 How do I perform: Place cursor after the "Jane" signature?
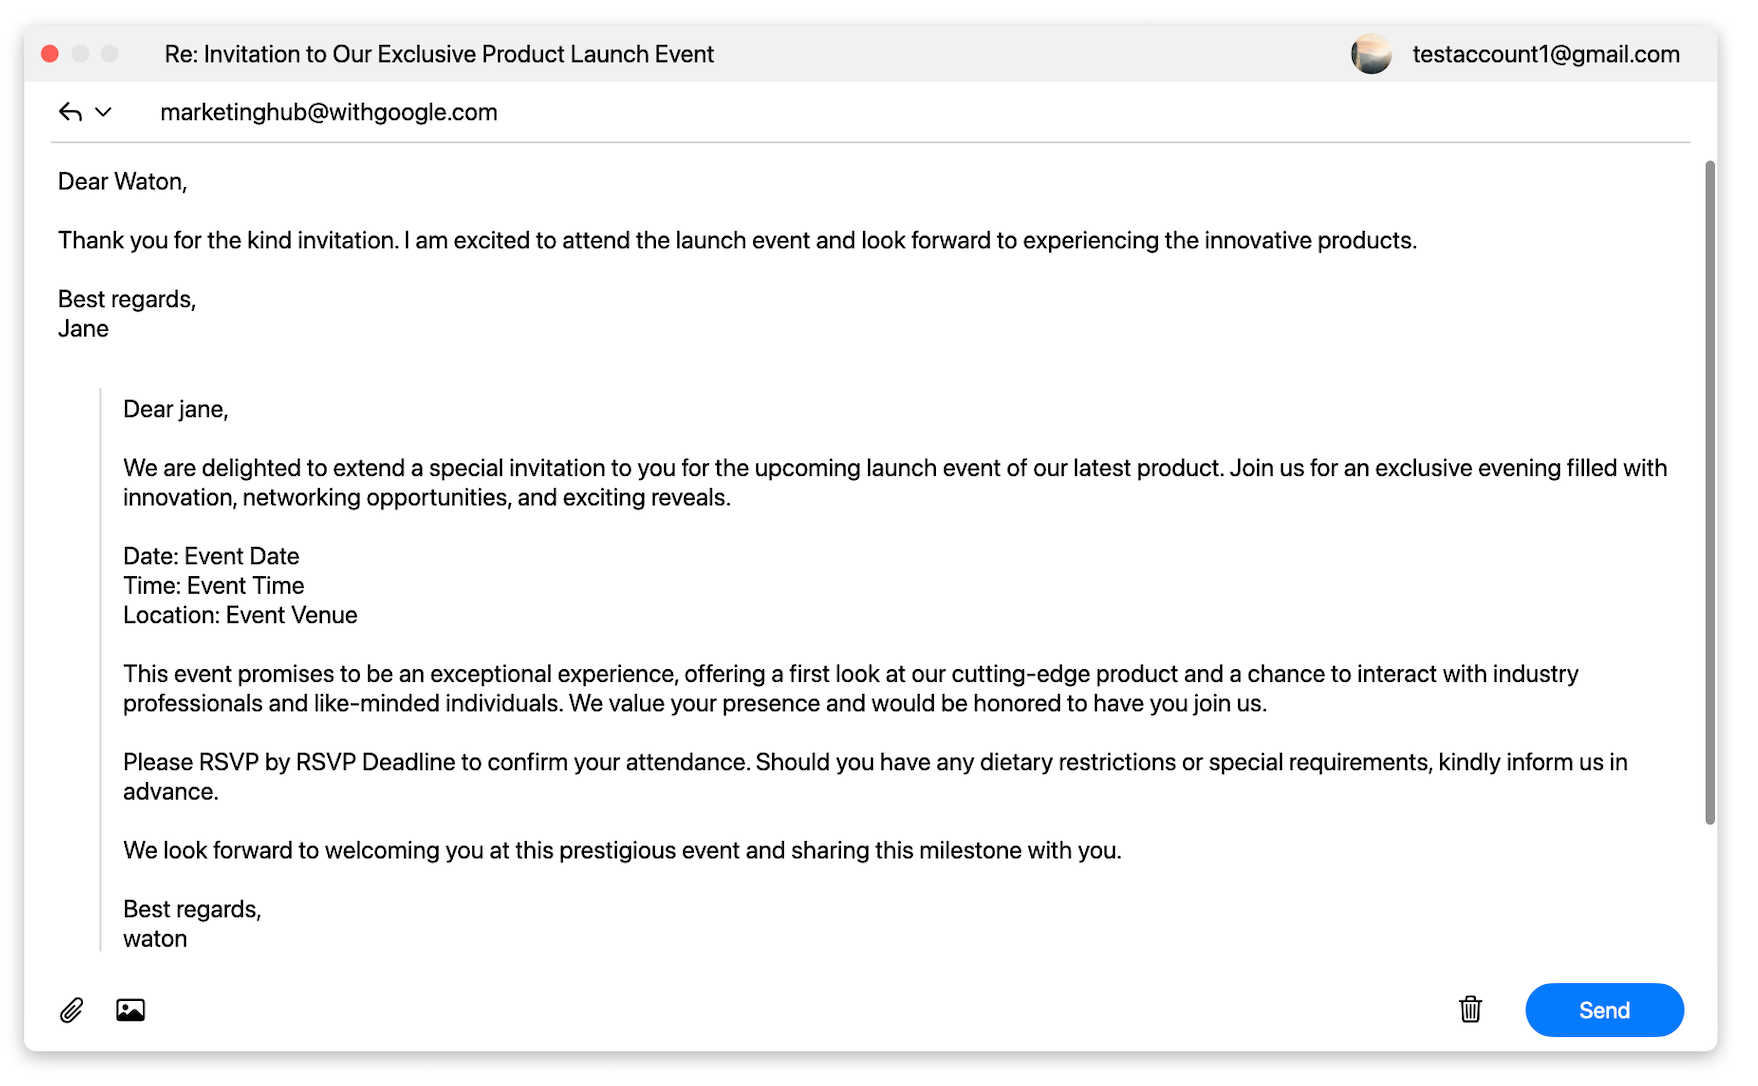tap(110, 329)
